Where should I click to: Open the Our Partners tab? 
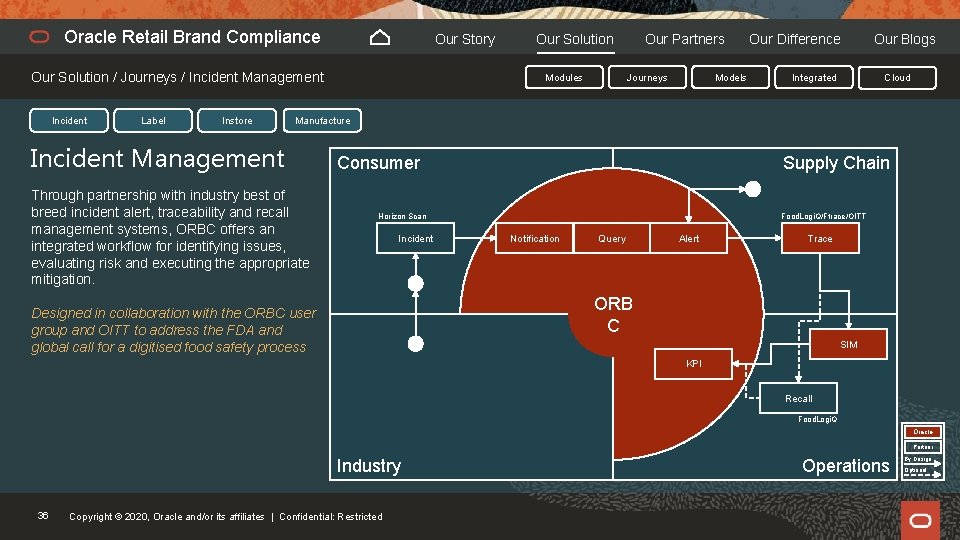[x=684, y=39]
